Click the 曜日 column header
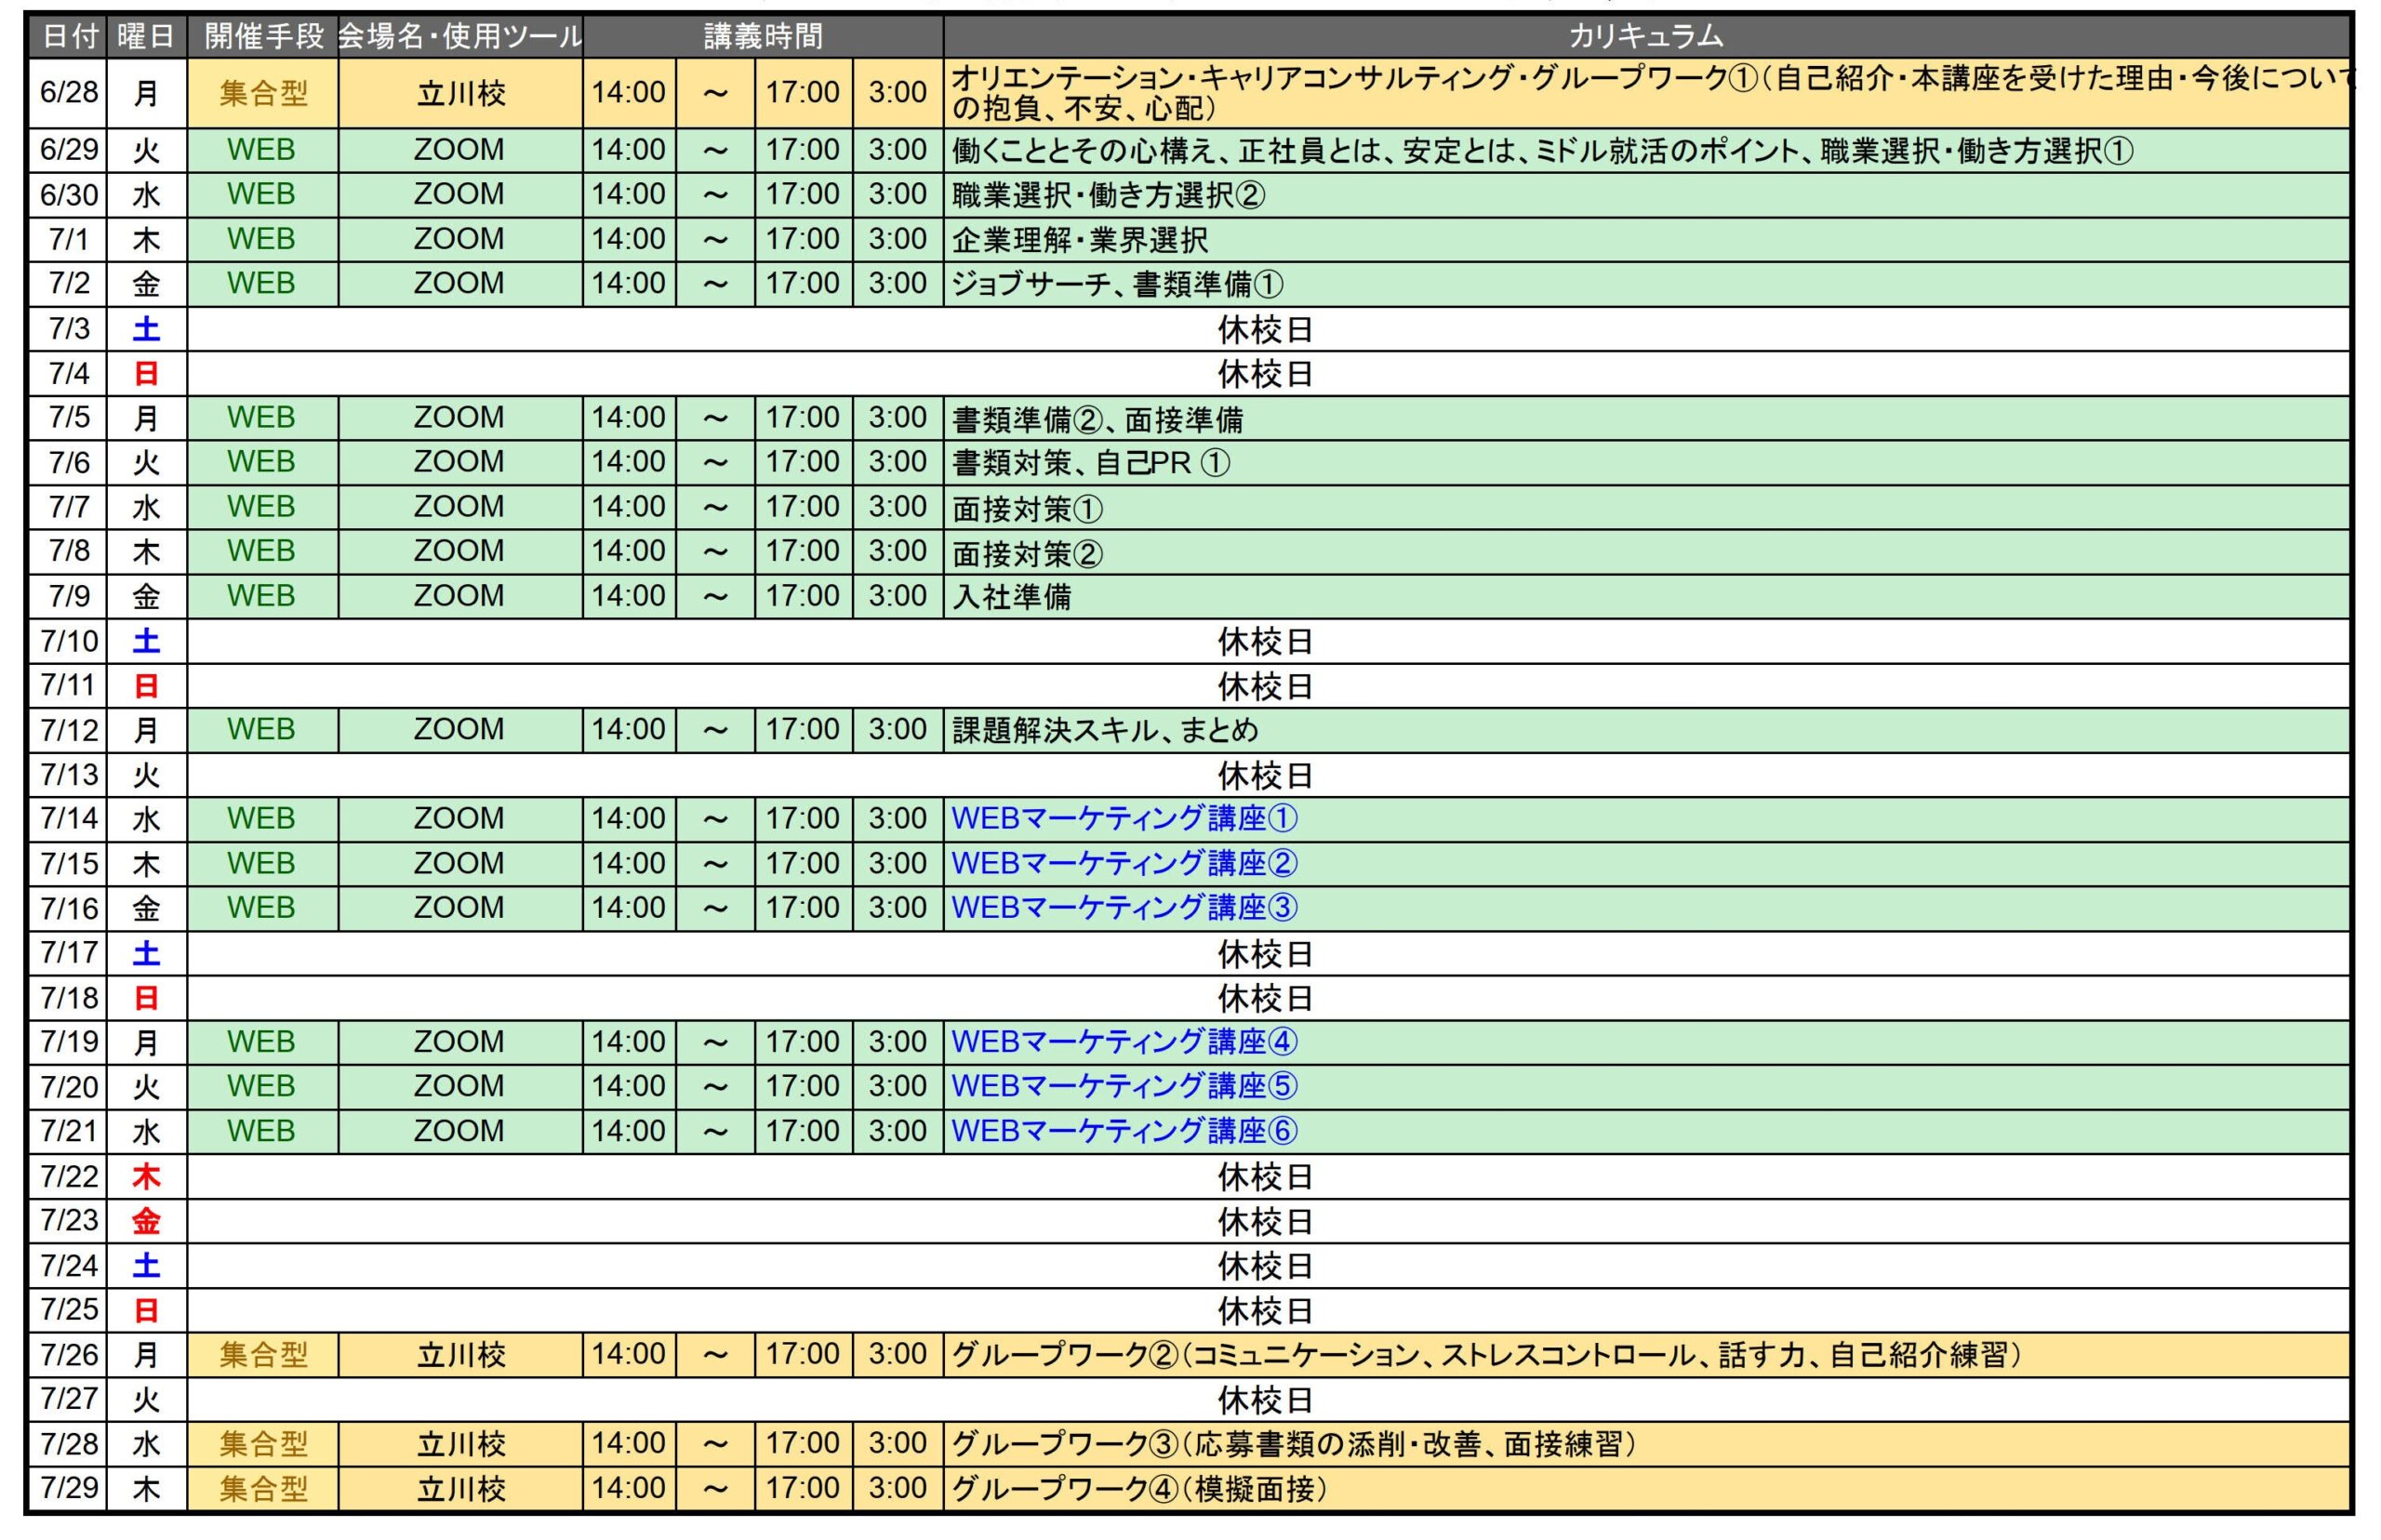This screenshot has width=2381, height=1540. tap(146, 37)
